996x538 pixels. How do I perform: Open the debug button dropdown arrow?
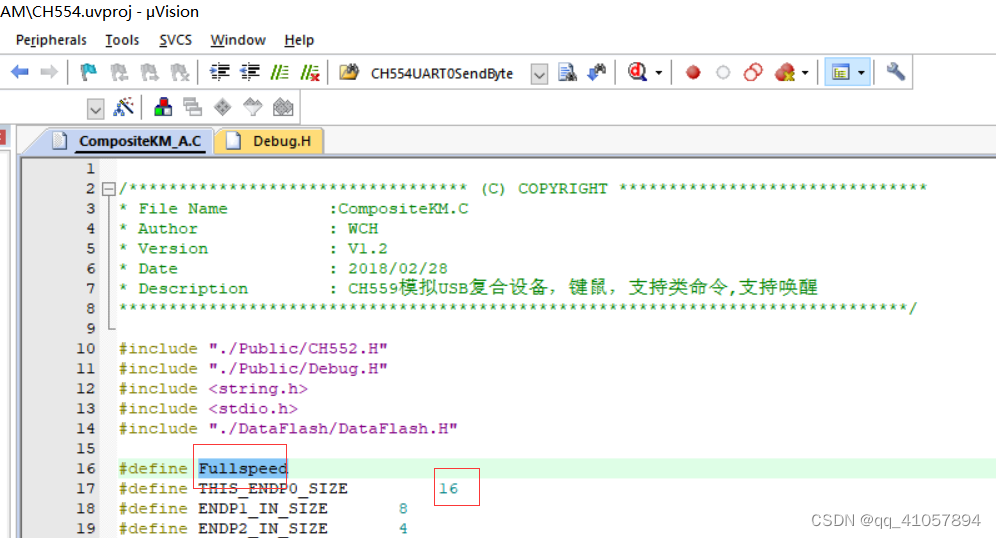pyautogui.click(x=659, y=73)
